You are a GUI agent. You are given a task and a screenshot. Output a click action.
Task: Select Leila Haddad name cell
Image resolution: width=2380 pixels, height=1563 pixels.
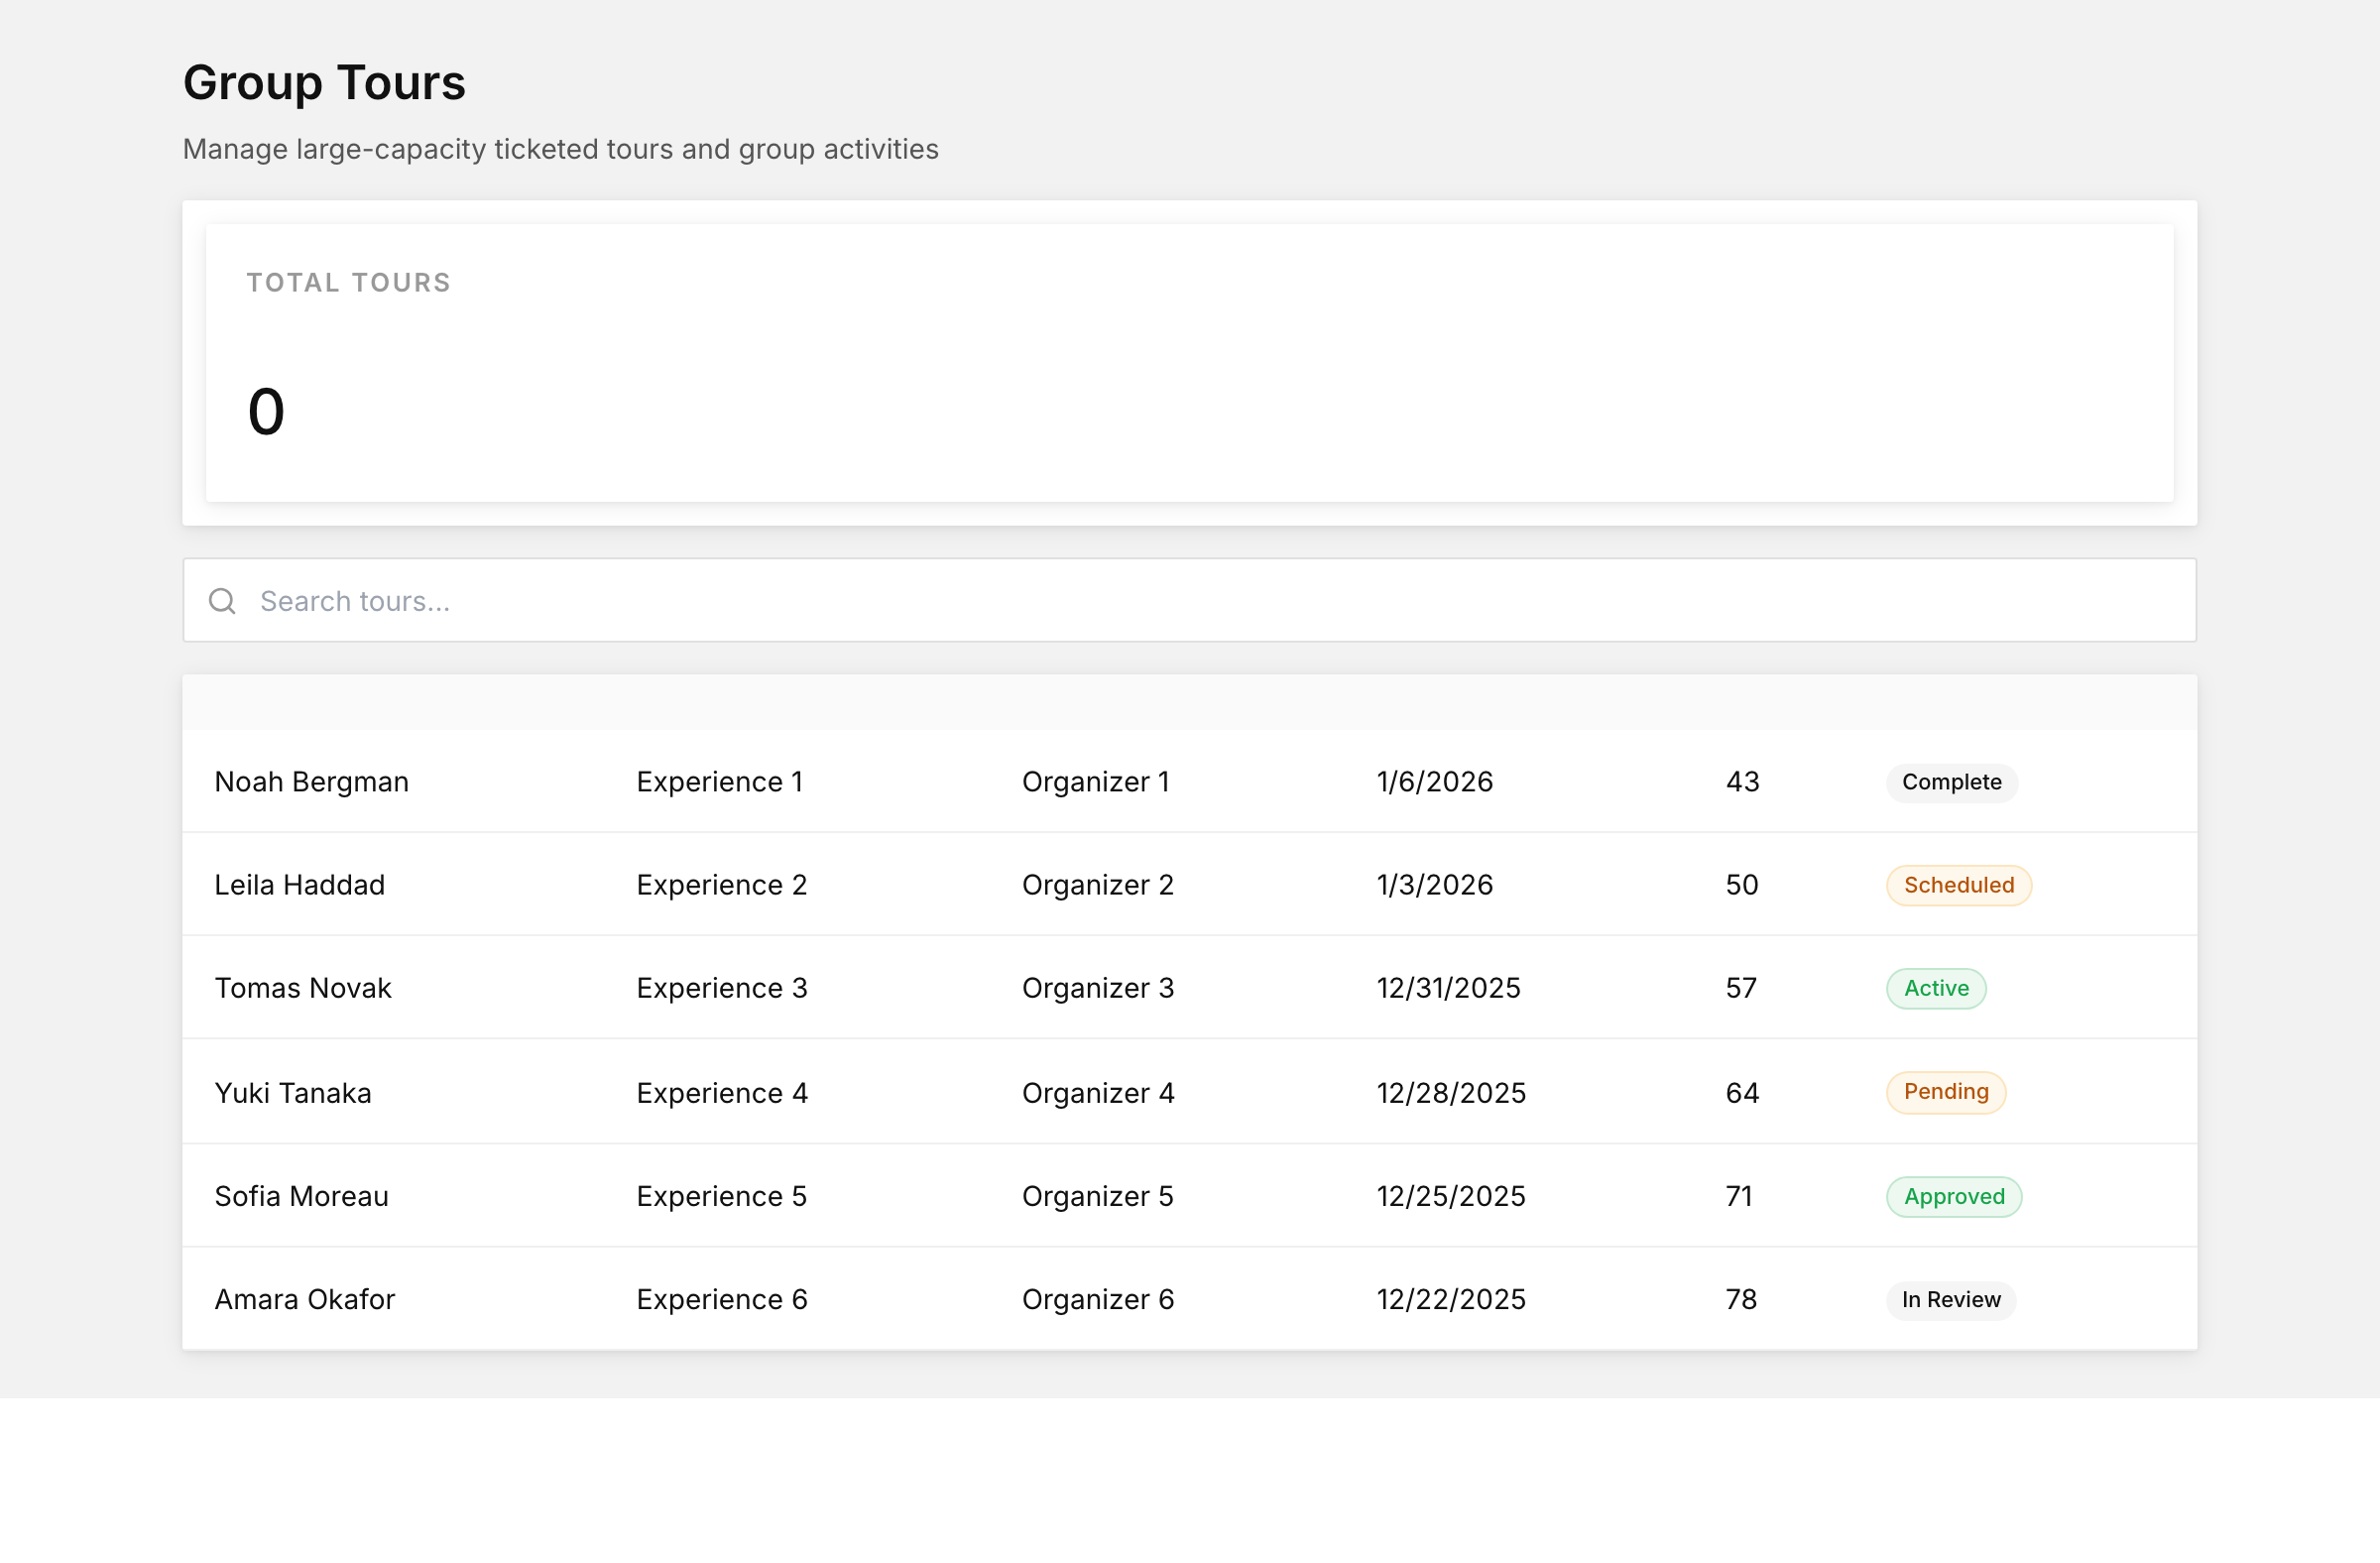pyautogui.click(x=300, y=885)
